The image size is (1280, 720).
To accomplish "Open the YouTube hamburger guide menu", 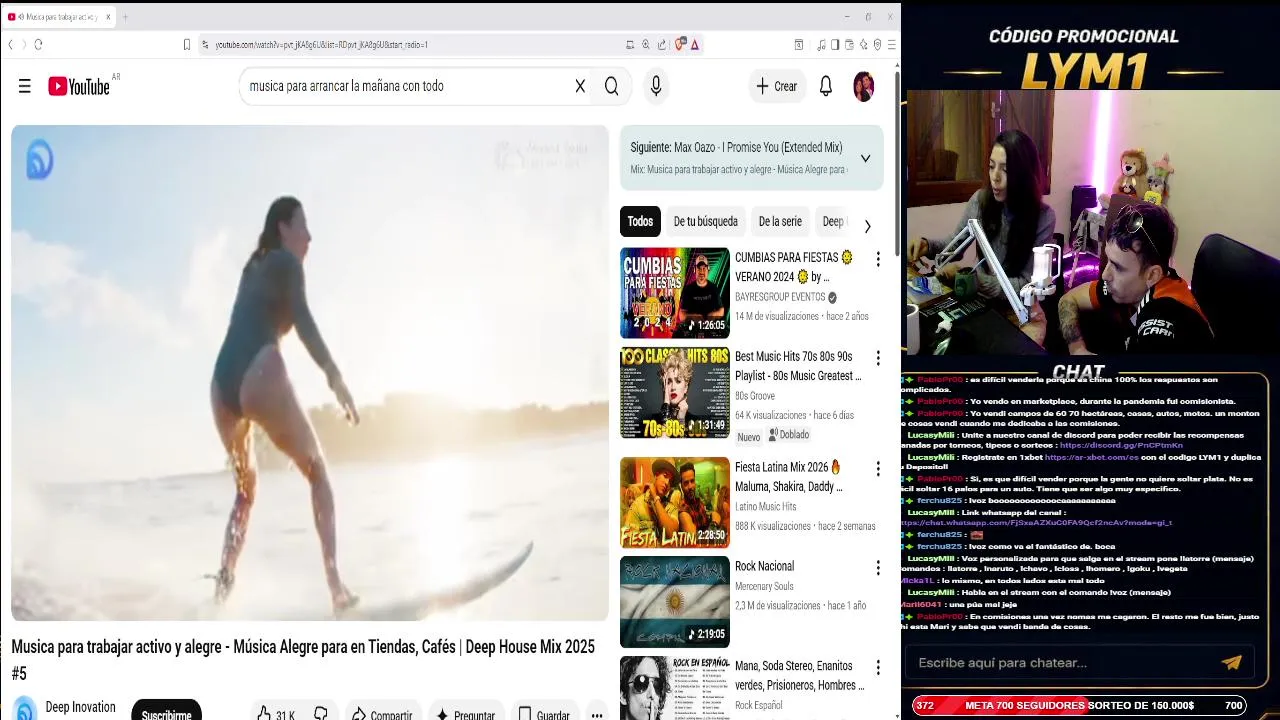I will [25, 86].
